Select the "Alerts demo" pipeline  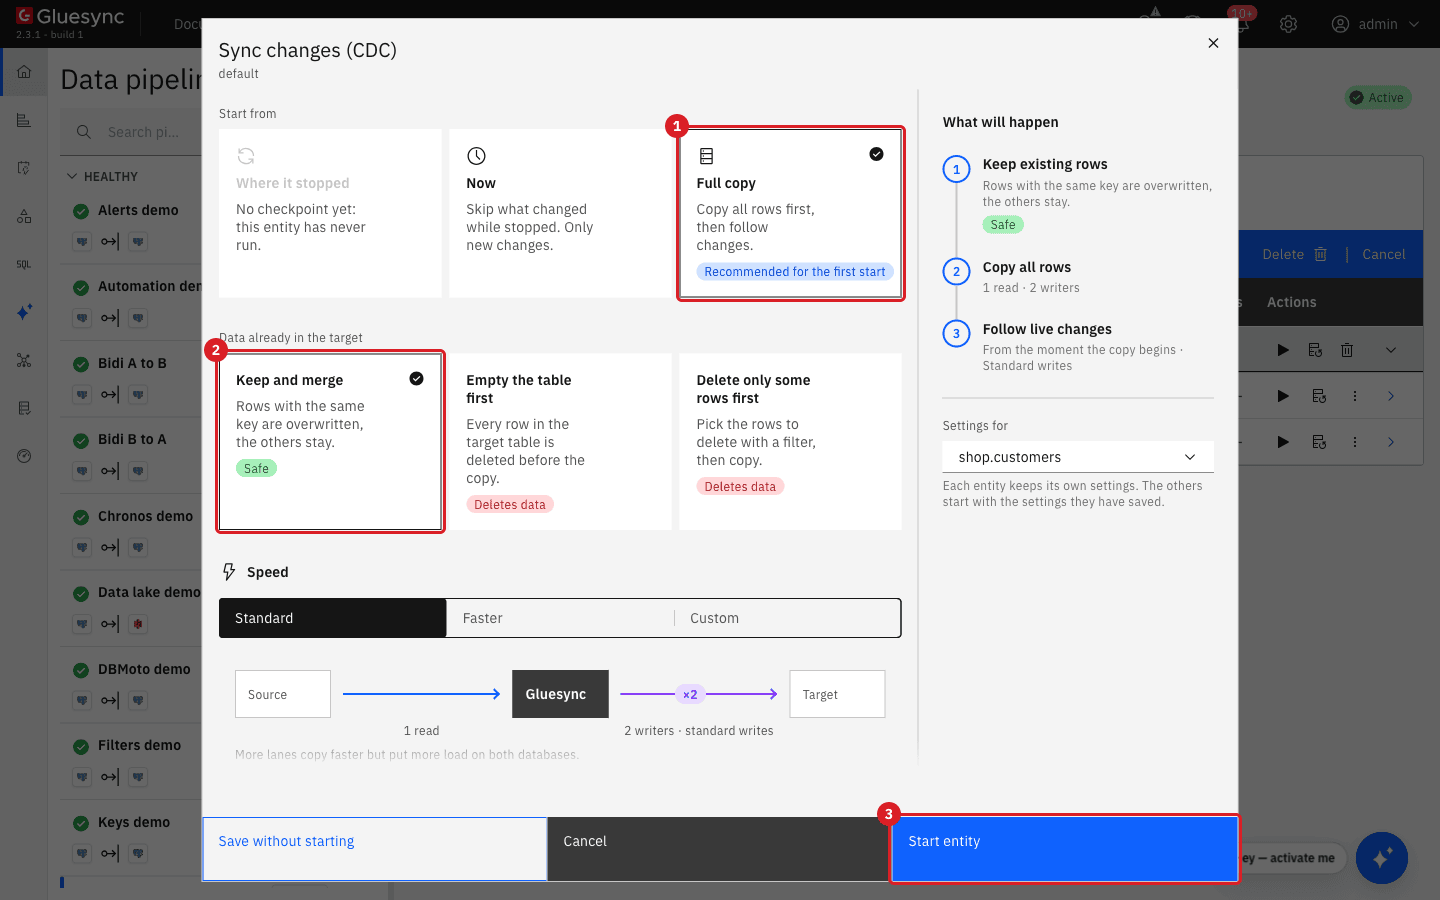138,210
